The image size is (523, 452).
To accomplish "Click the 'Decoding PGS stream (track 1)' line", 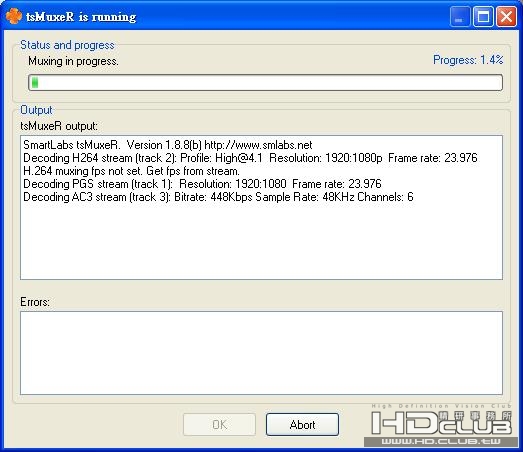I will (x=202, y=184).
